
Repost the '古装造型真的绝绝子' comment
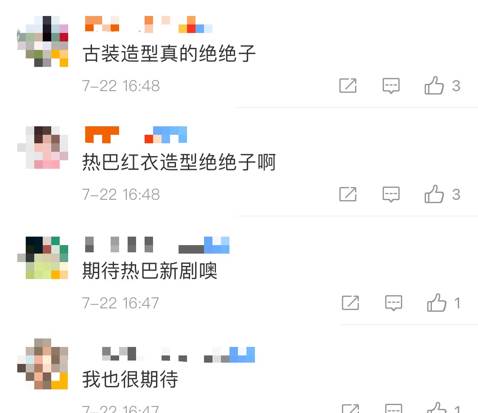pos(348,86)
